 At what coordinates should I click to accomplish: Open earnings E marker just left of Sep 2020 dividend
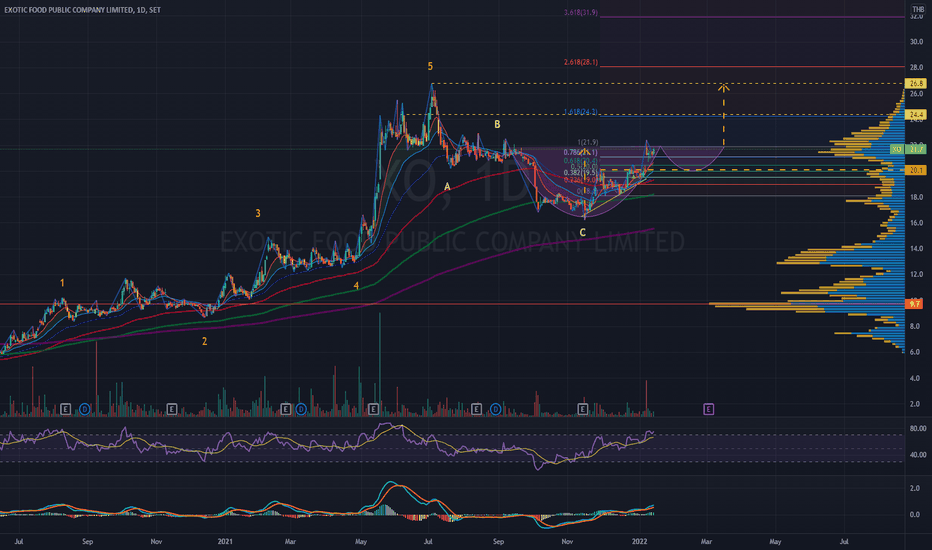pos(65,409)
